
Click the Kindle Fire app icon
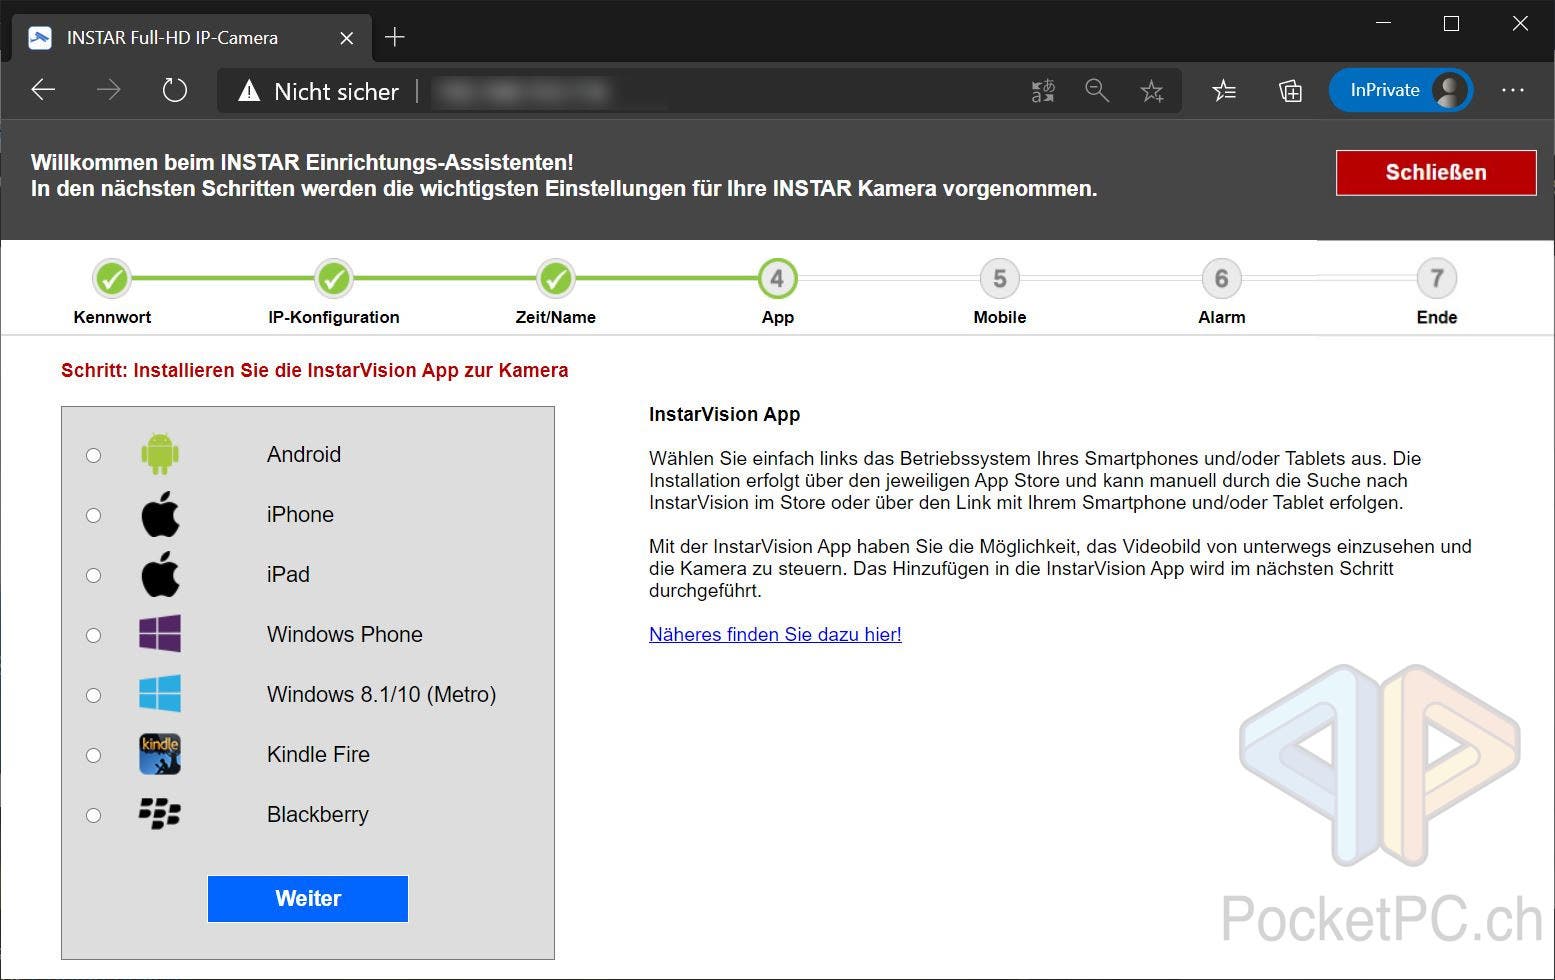(x=160, y=754)
